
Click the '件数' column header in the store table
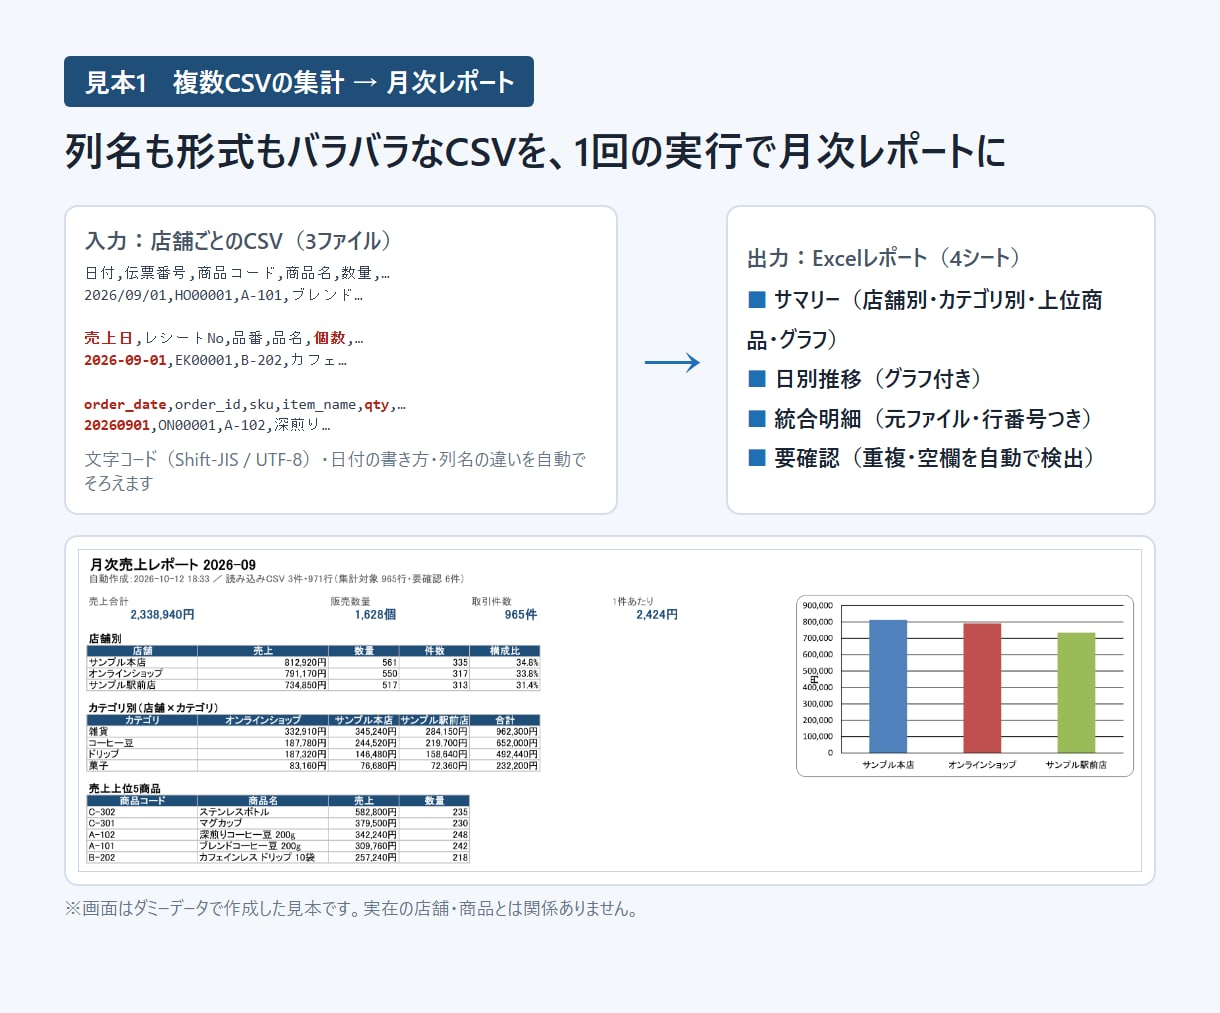(434, 651)
